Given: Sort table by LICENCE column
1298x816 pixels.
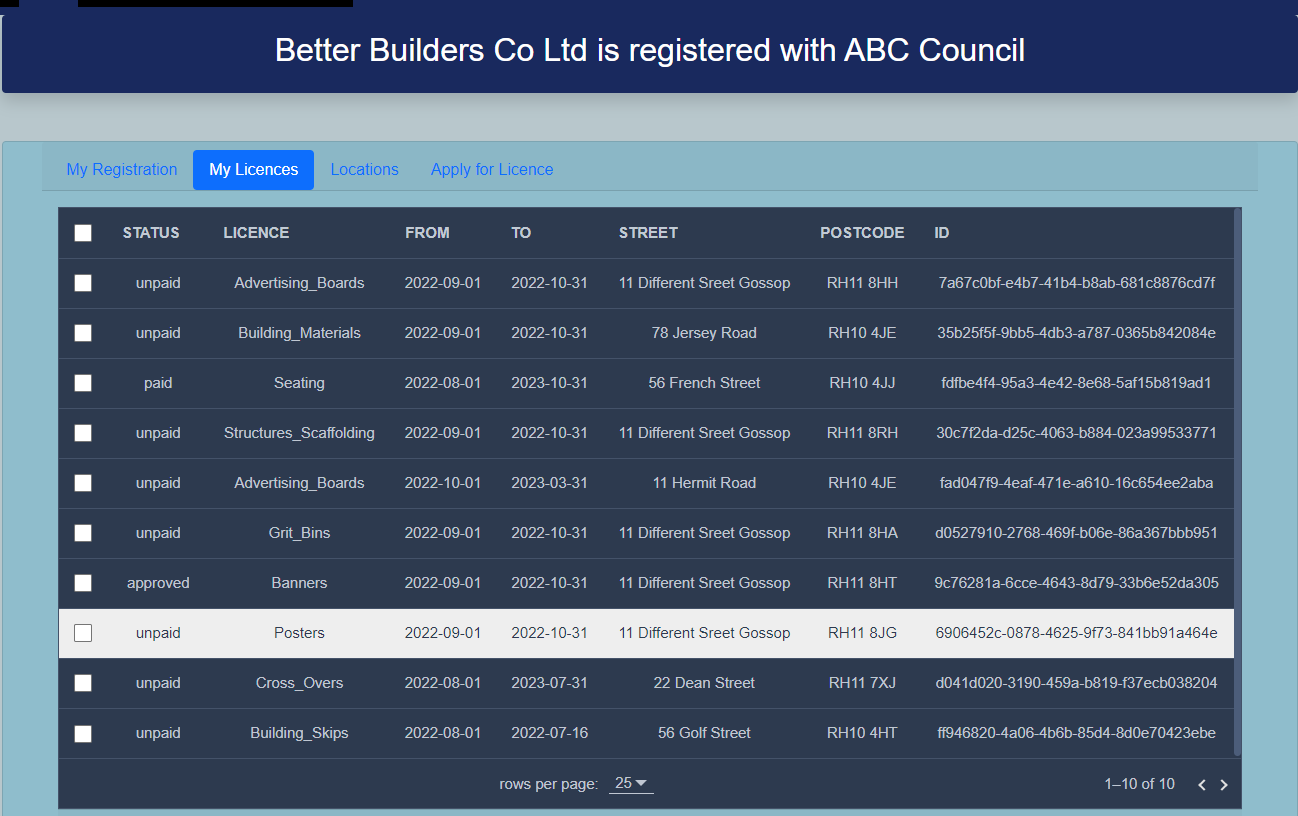Looking at the screenshot, I should (256, 233).
